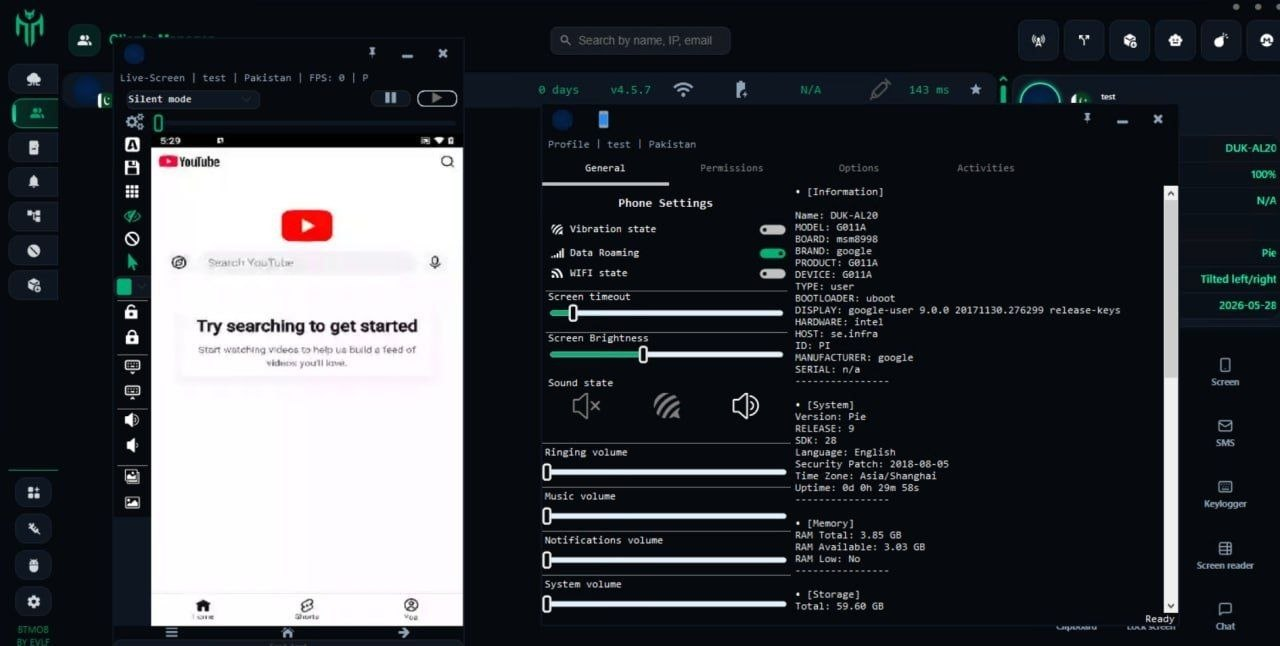The image size is (1280, 646).
Task: Click the Live-Screen closed padlock lock icon
Action: point(132,337)
